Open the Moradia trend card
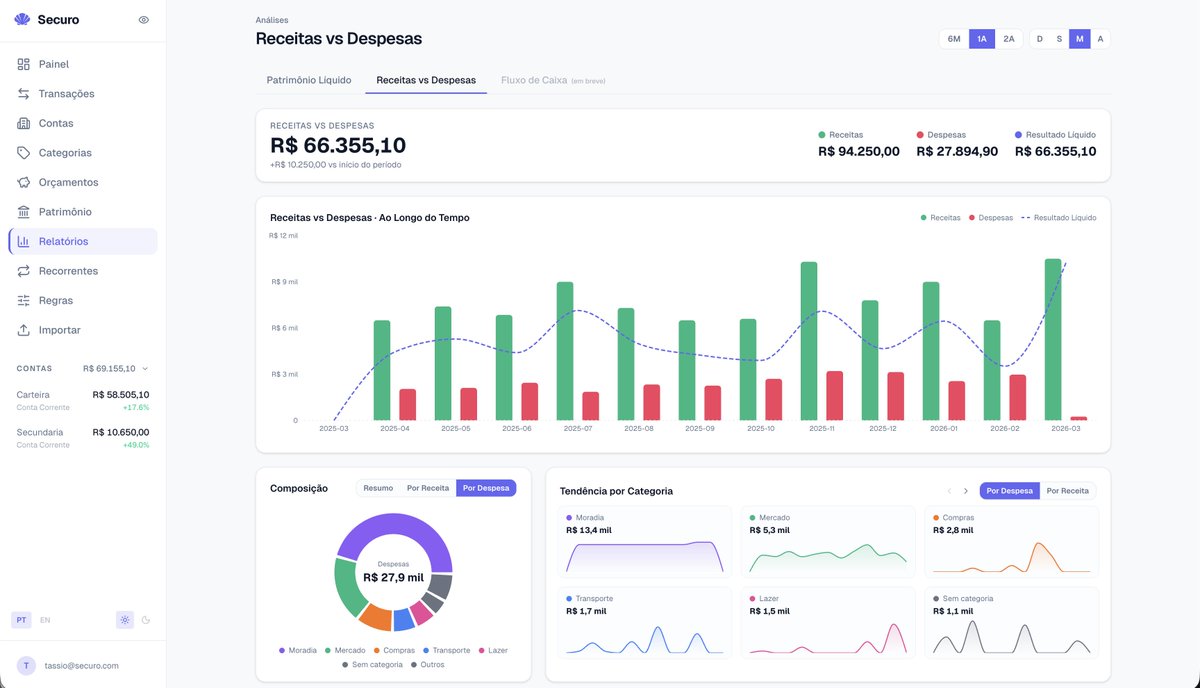 coord(646,542)
